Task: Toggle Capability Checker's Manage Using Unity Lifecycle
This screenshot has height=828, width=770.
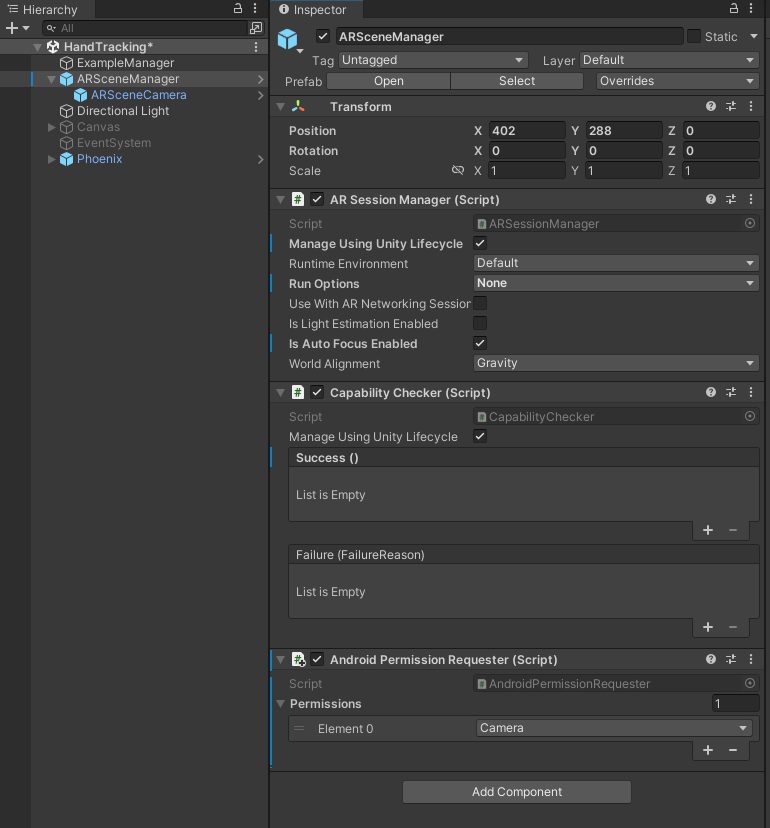Action: point(480,437)
